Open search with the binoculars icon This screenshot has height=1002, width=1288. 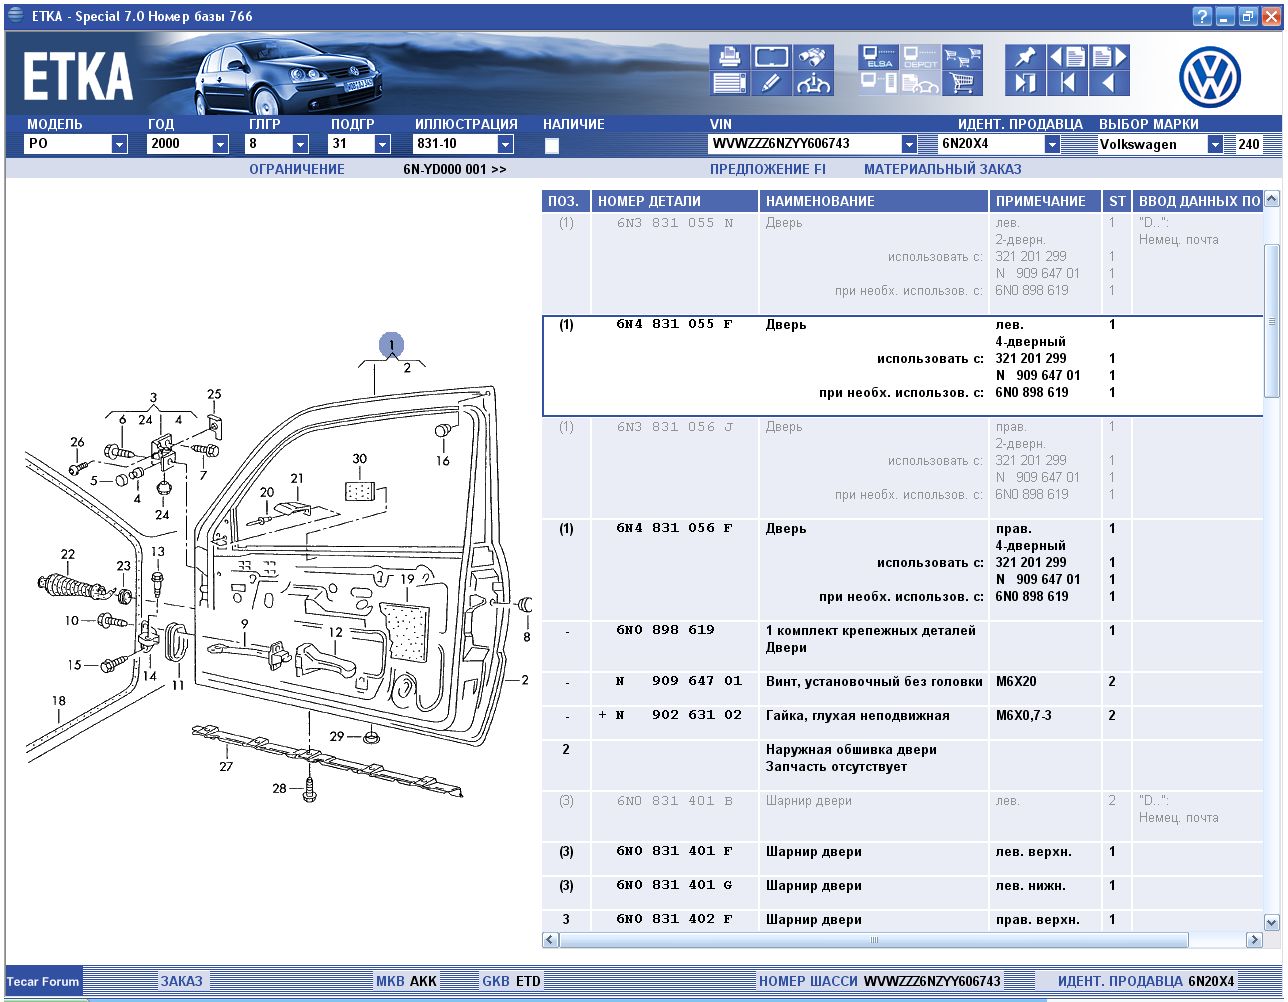tap(814, 57)
